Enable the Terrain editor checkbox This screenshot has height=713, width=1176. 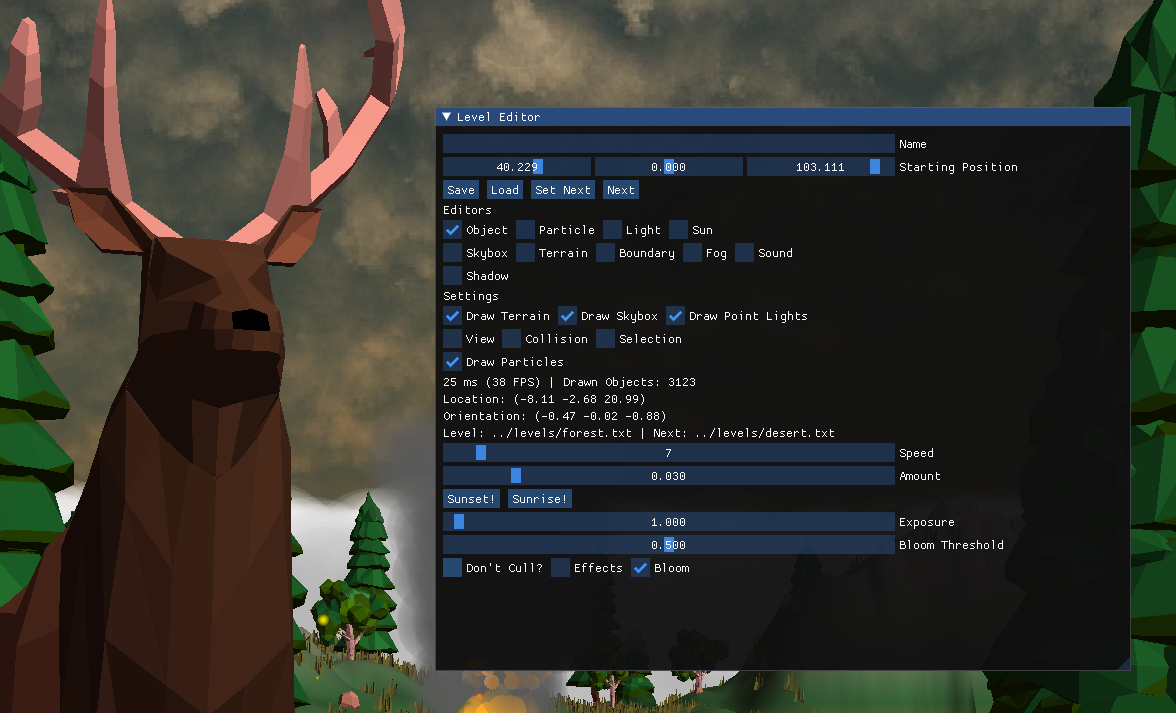click(525, 253)
